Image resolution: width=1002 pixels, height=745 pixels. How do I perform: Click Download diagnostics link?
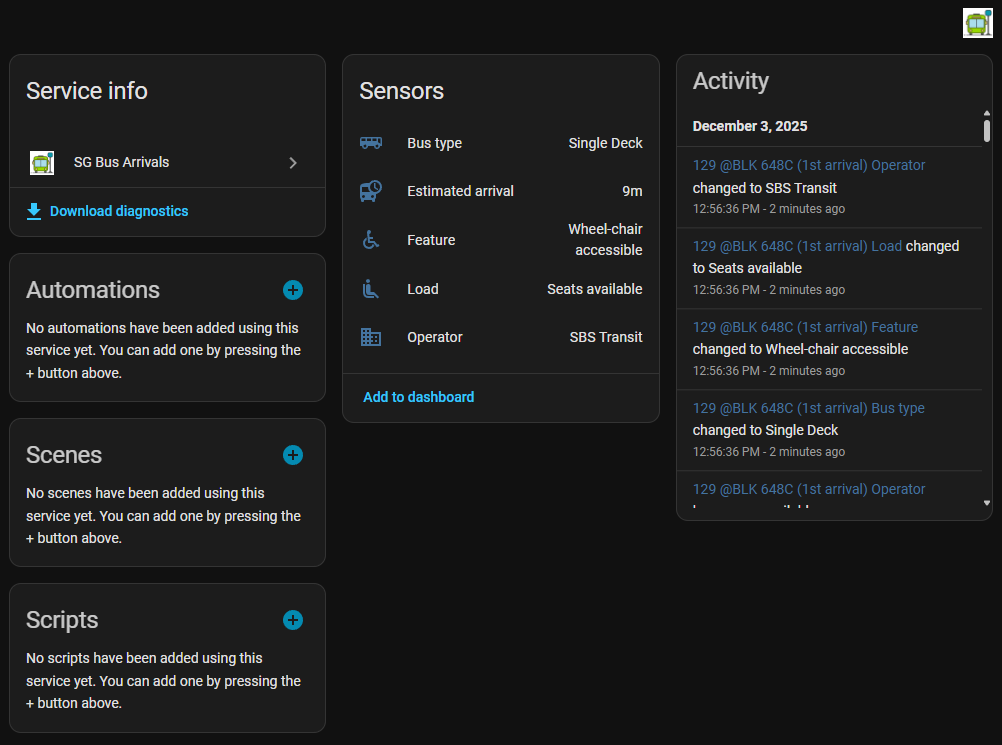click(x=118, y=211)
